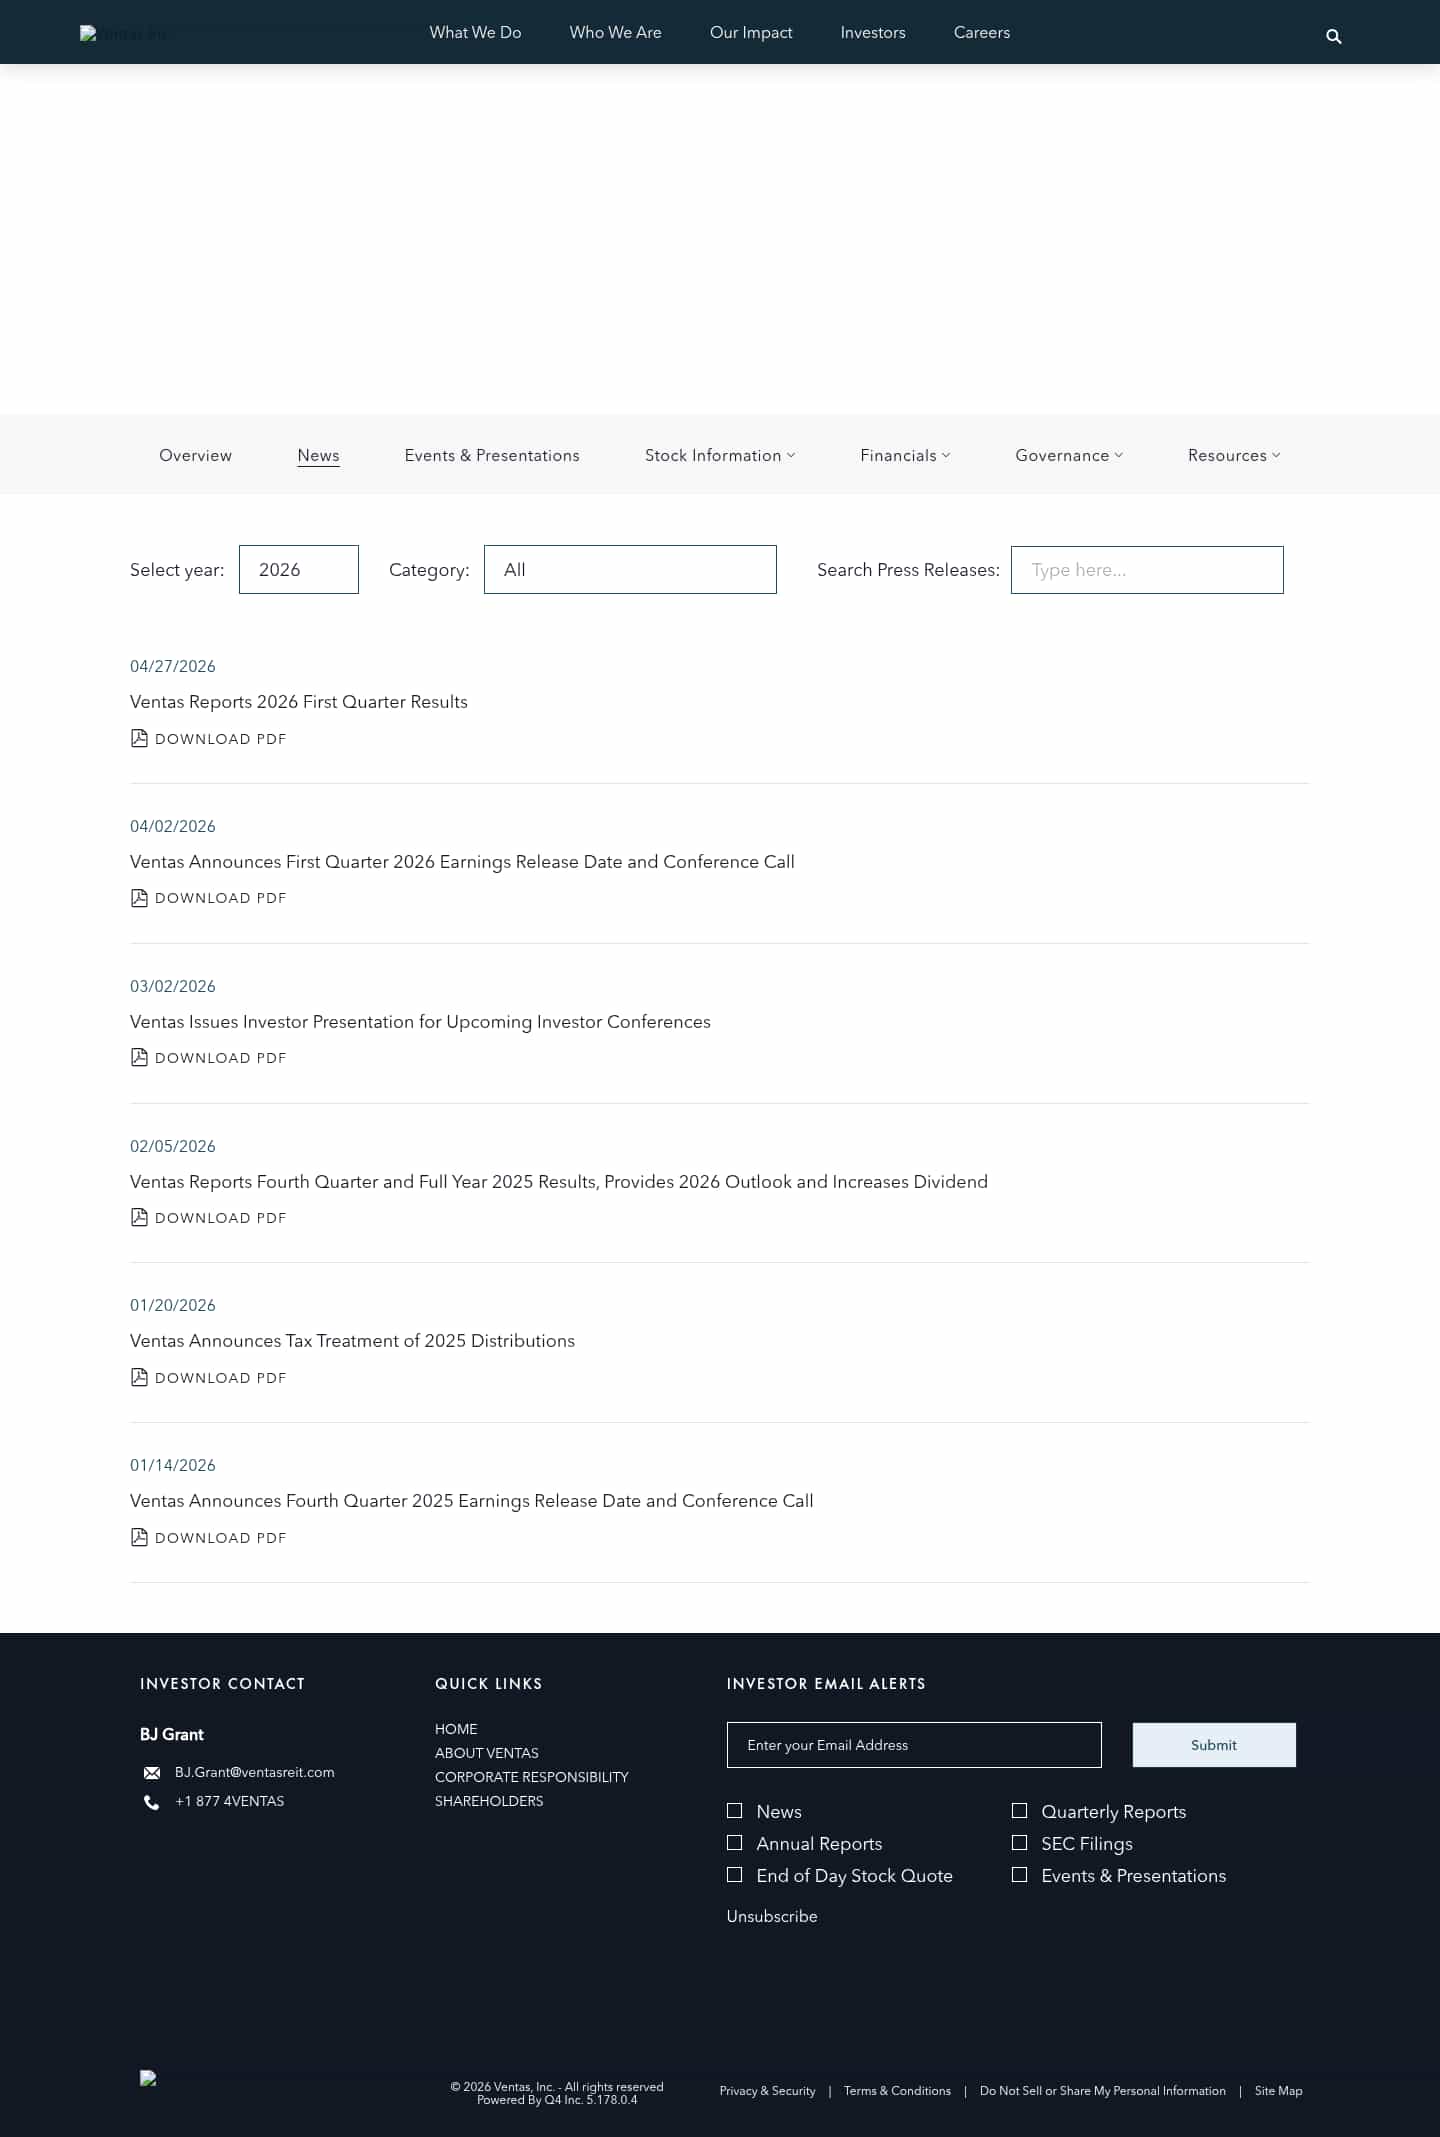Screen dimensions: 1440x2137
Task: Open Ventas Reports 2026 First Quarter Results
Action: pyautogui.click(x=299, y=701)
